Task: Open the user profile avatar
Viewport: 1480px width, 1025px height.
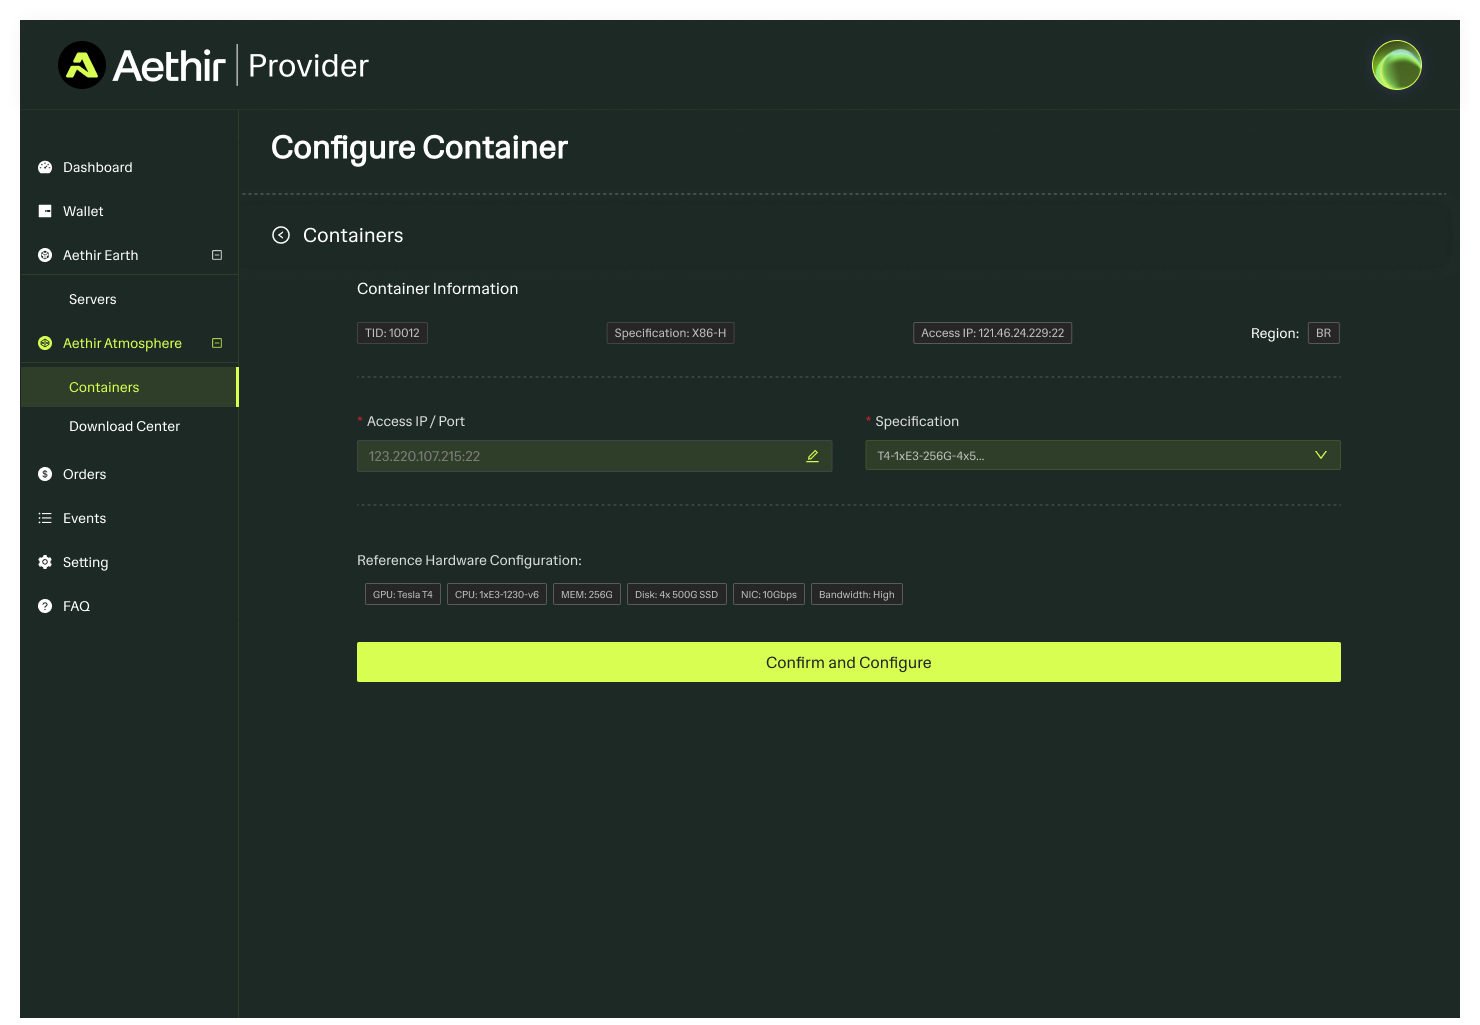Action: [x=1396, y=66]
